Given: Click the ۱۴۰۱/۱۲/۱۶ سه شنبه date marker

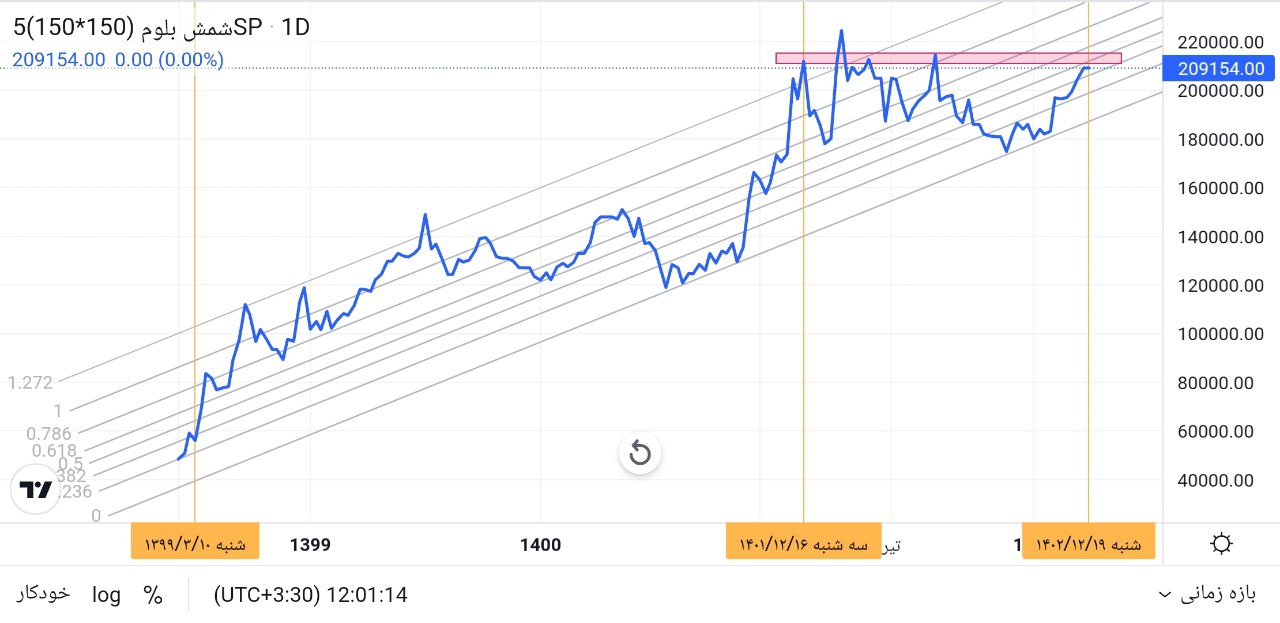Looking at the screenshot, I should click(804, 544).
